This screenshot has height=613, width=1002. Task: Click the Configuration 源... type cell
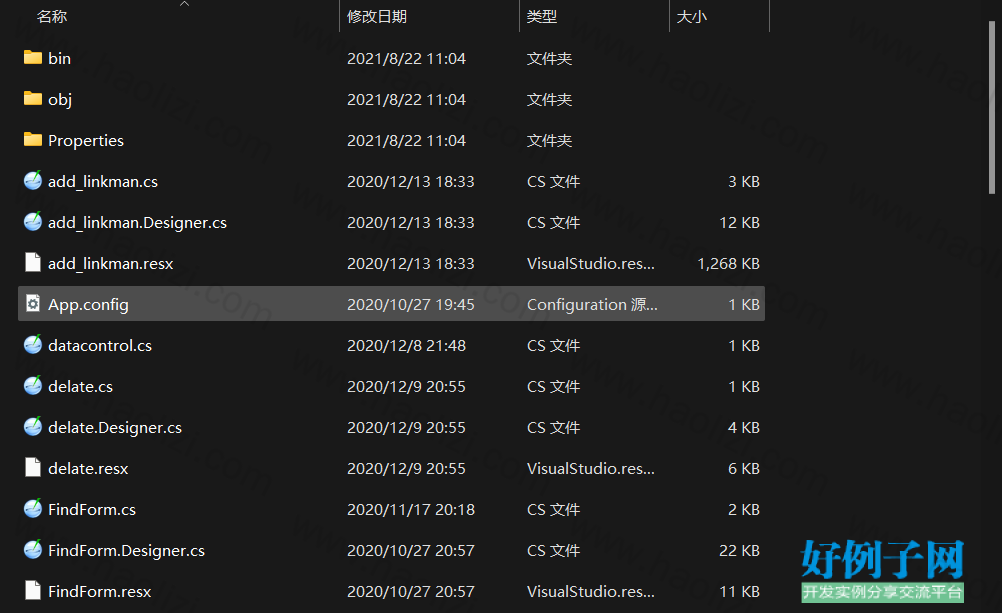click(592, 304)
